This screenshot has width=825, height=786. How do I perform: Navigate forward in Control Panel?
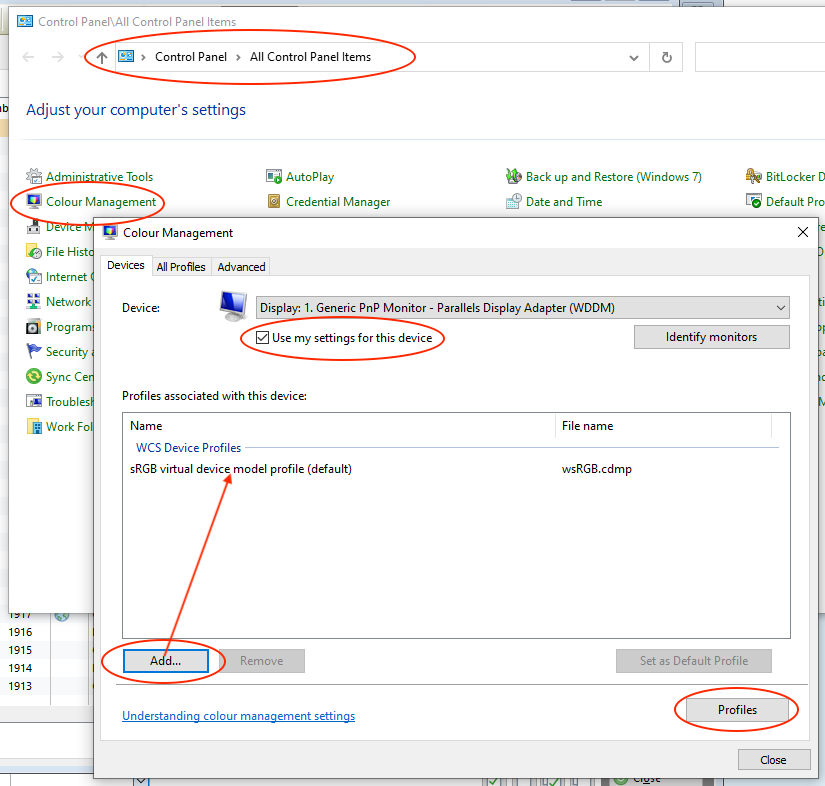pyautogui.click(x=58, y=57)
